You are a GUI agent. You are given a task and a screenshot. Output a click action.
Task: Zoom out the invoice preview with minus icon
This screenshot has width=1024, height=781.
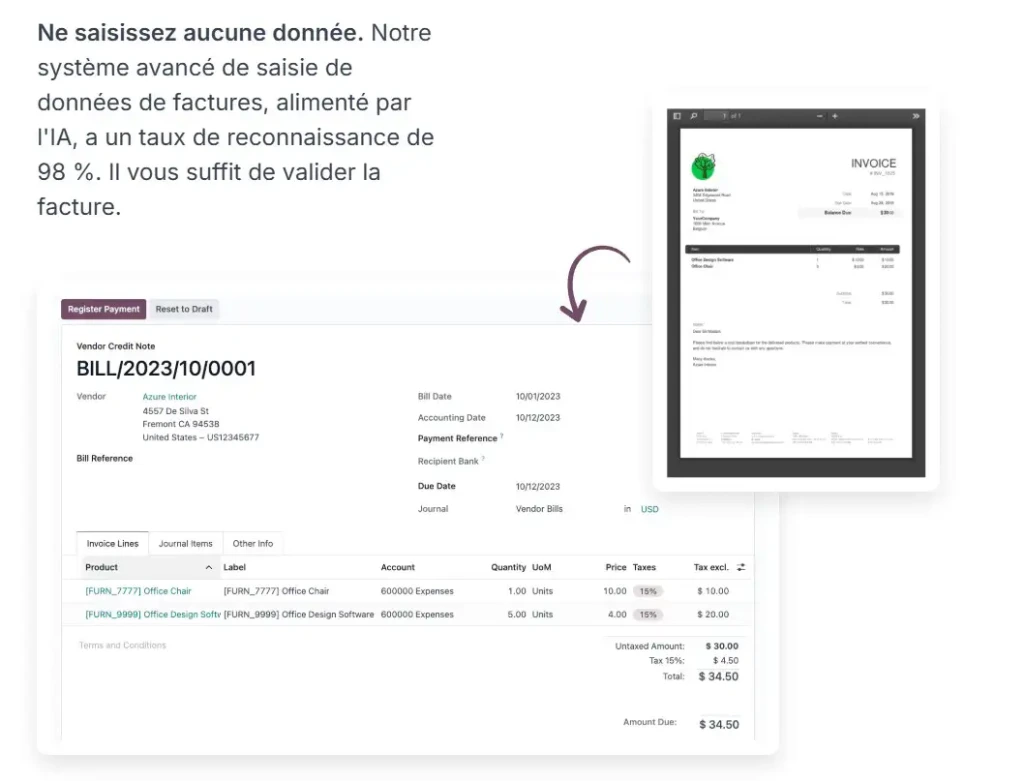pos(820,115)
